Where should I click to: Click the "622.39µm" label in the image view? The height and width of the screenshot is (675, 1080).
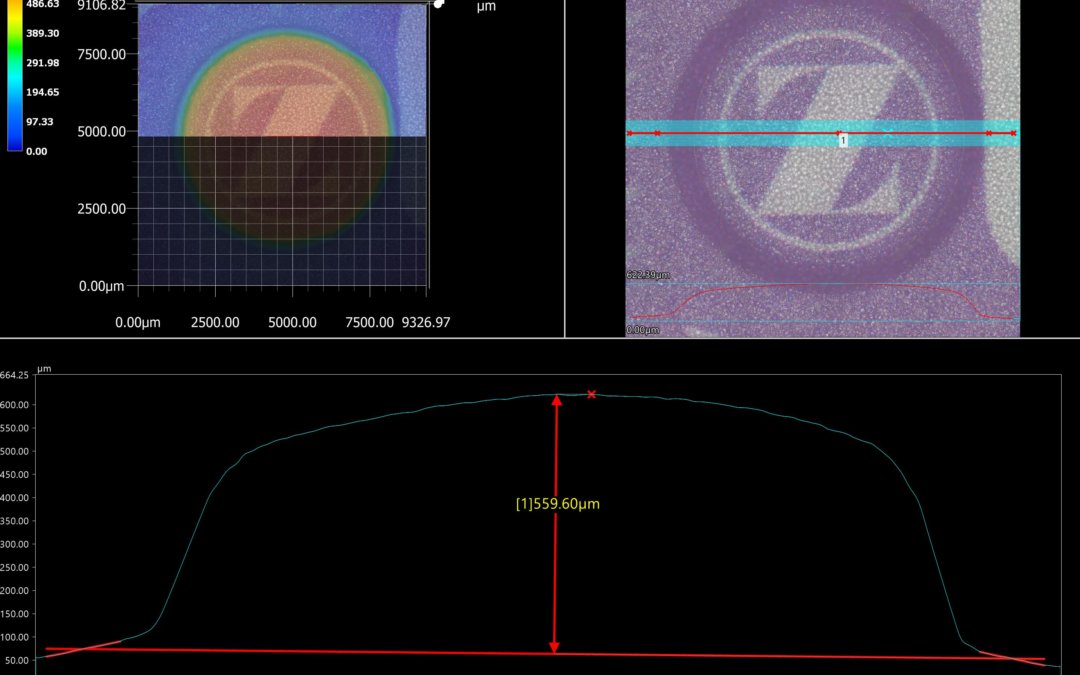pos(648,275)
